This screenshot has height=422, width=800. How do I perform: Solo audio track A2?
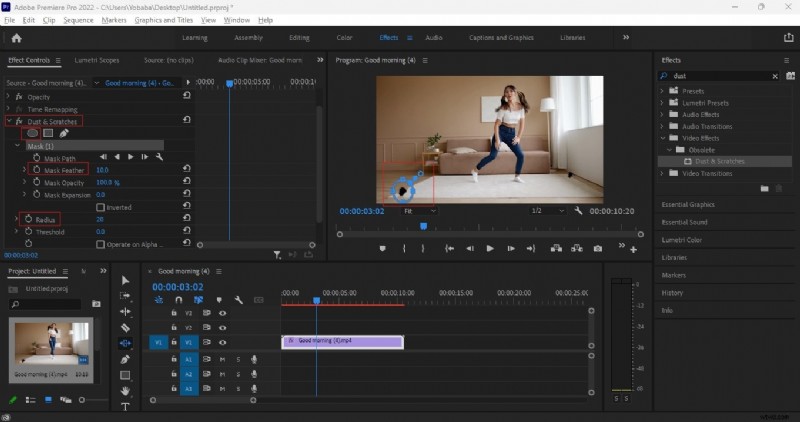click(x=238, y=374)
